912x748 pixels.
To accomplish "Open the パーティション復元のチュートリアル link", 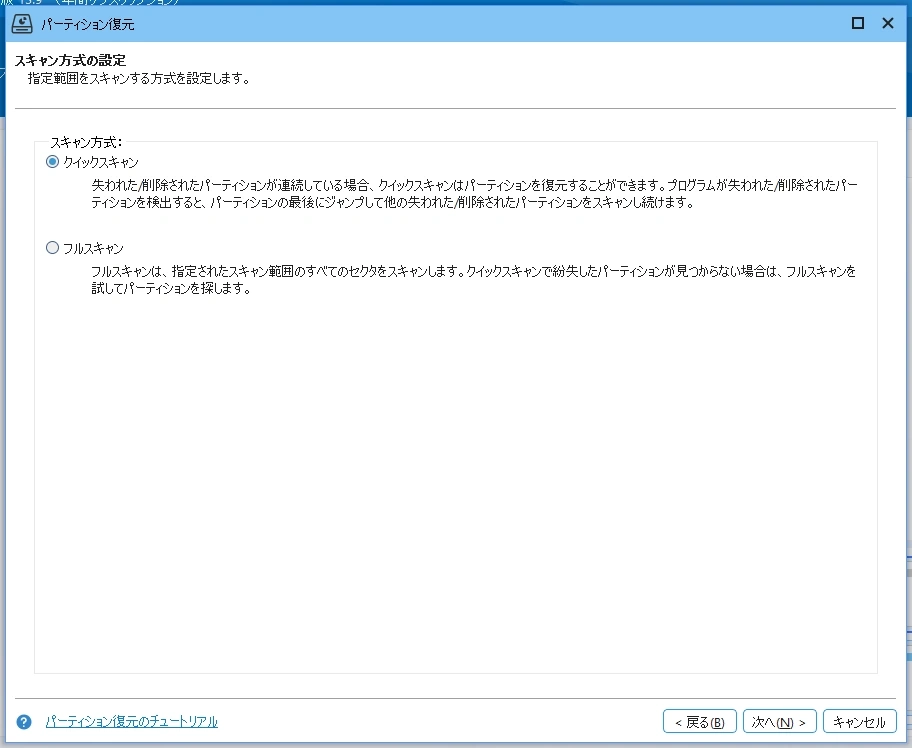I will pos(131,722).
